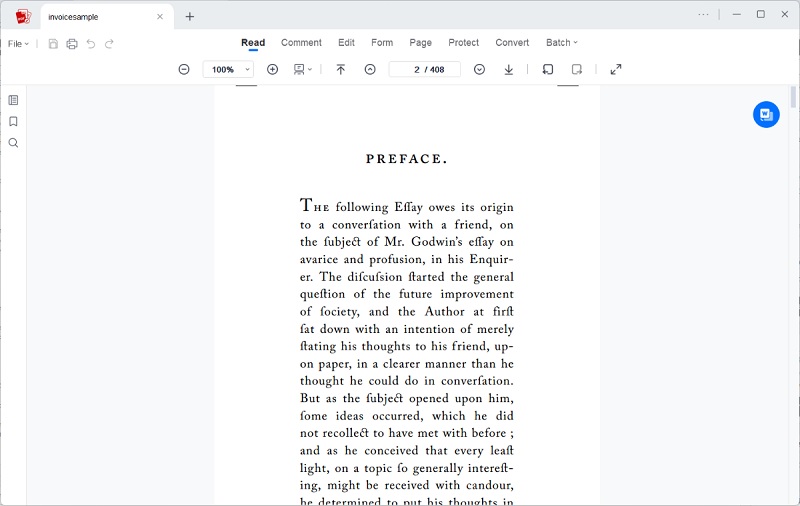The image size is (800, 506).
Task: Open the Form tab
Action: [382, 43]
